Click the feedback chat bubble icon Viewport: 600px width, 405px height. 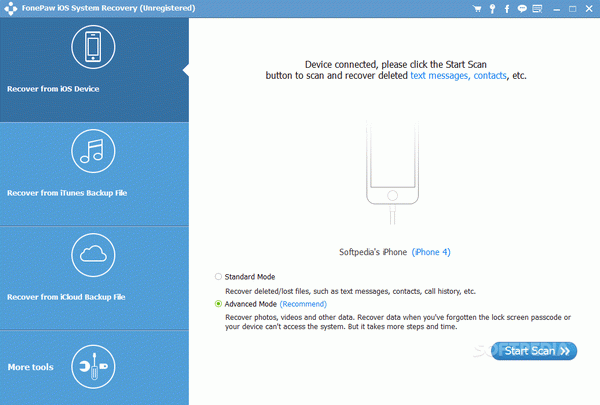pos(522,8)
